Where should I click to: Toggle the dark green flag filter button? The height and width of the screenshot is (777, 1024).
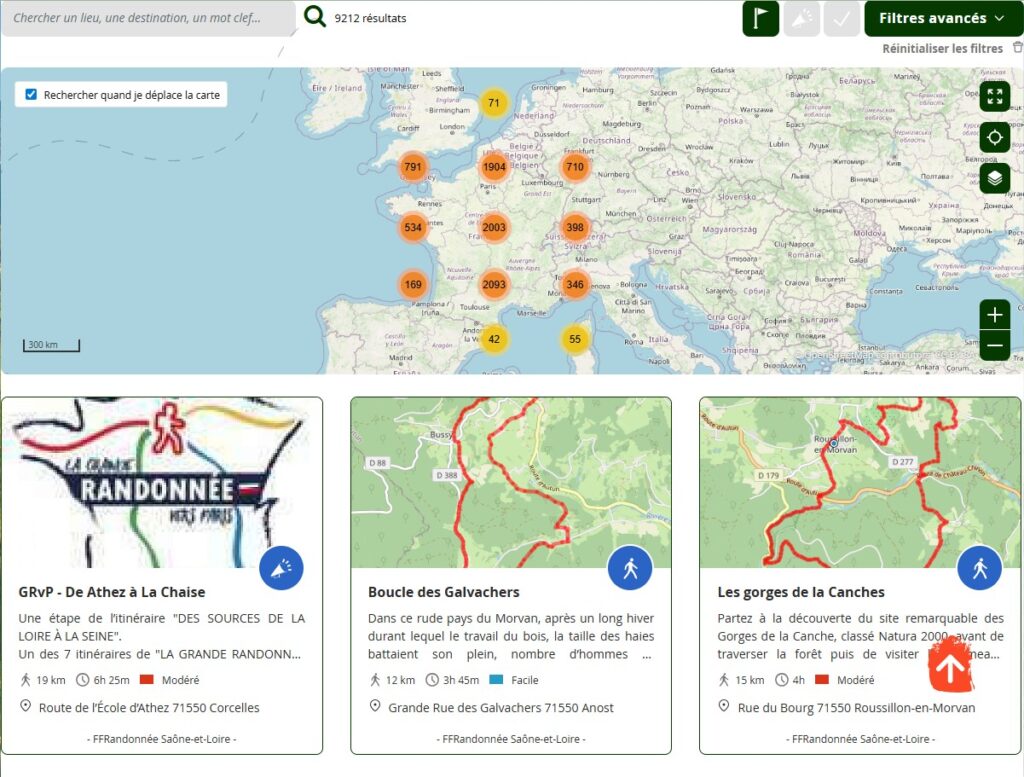(x=760, y=18)
